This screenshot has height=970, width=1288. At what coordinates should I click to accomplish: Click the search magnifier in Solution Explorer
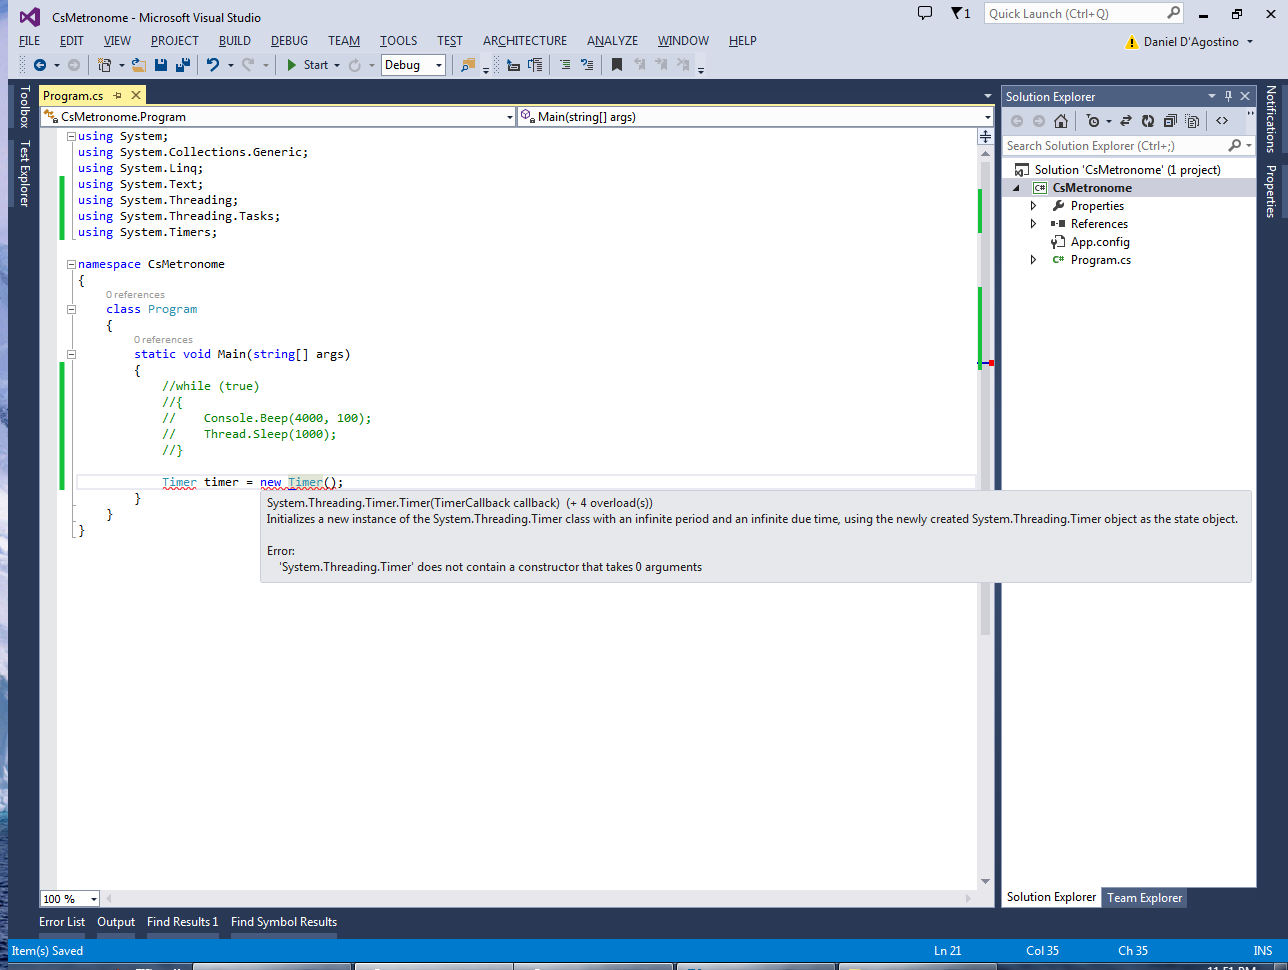pyautogui.click(x=1235, y=145)
